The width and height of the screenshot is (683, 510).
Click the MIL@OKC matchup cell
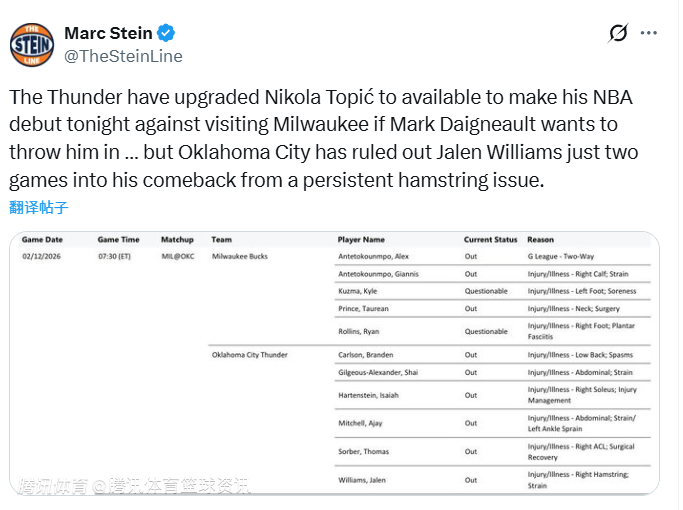tap(177, 256)
